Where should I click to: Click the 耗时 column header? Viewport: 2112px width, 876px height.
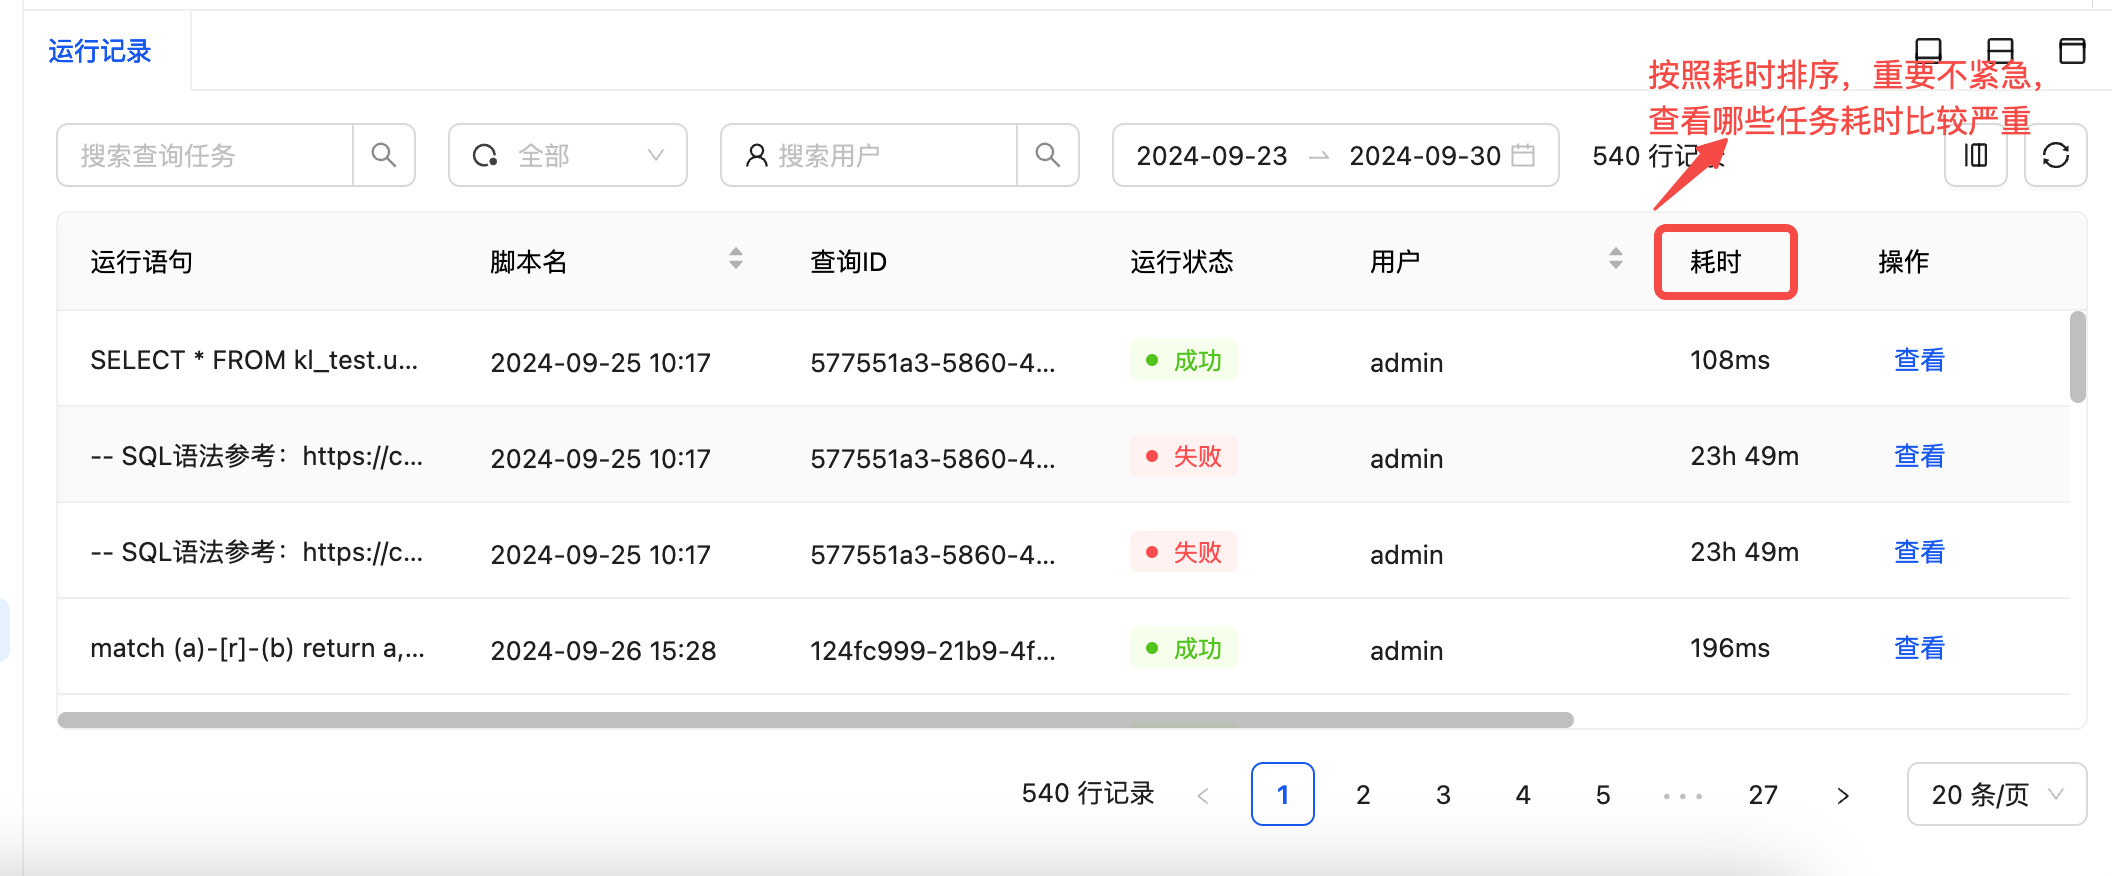click(1716, 262)
